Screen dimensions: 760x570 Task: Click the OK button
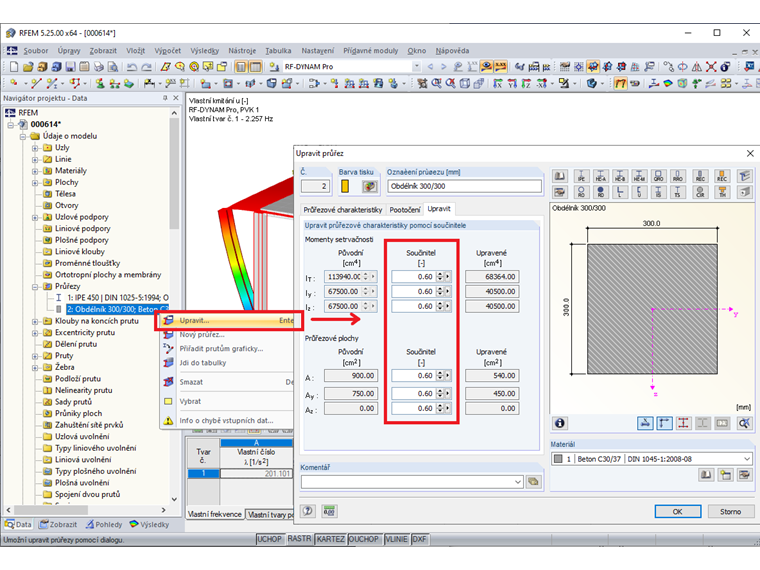pyautogui.click(x=678, y=511)
